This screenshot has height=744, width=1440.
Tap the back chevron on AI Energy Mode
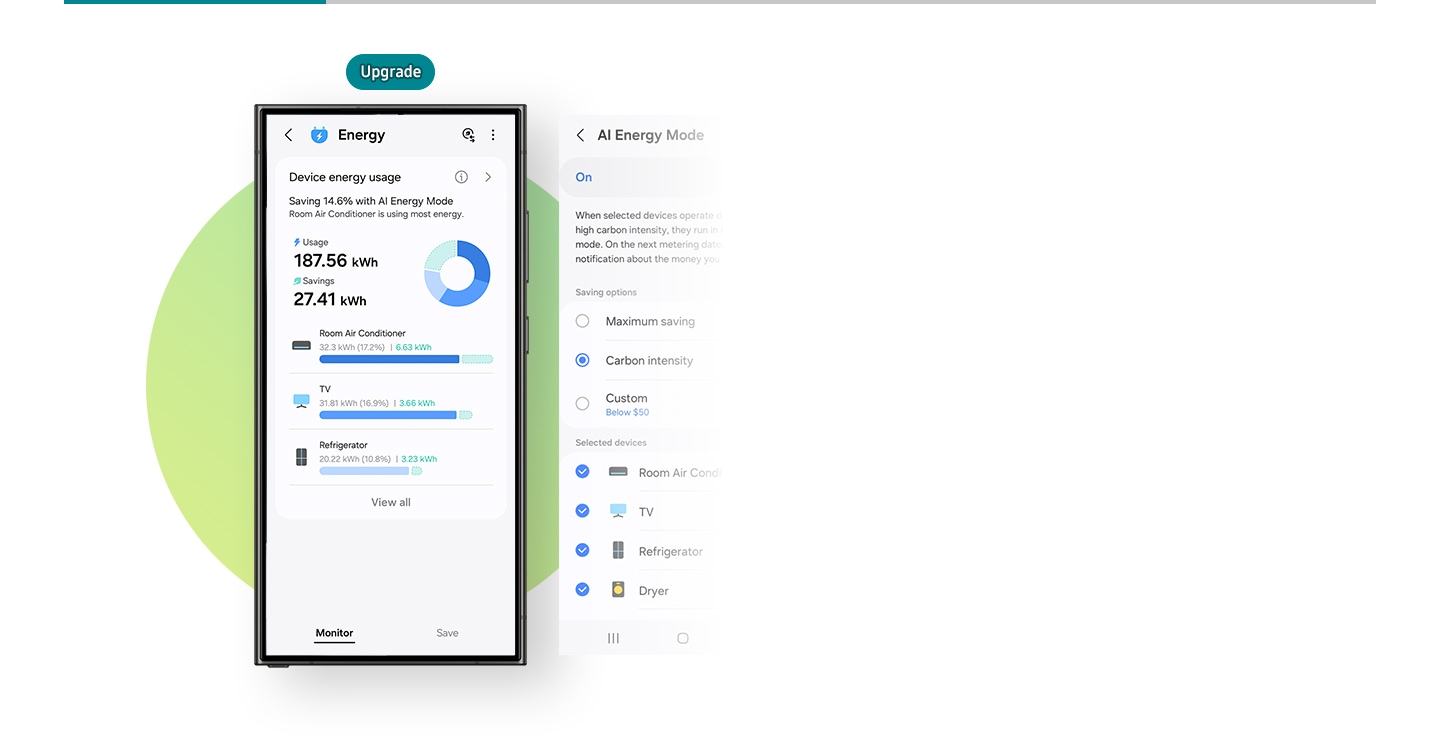(580, 135)
